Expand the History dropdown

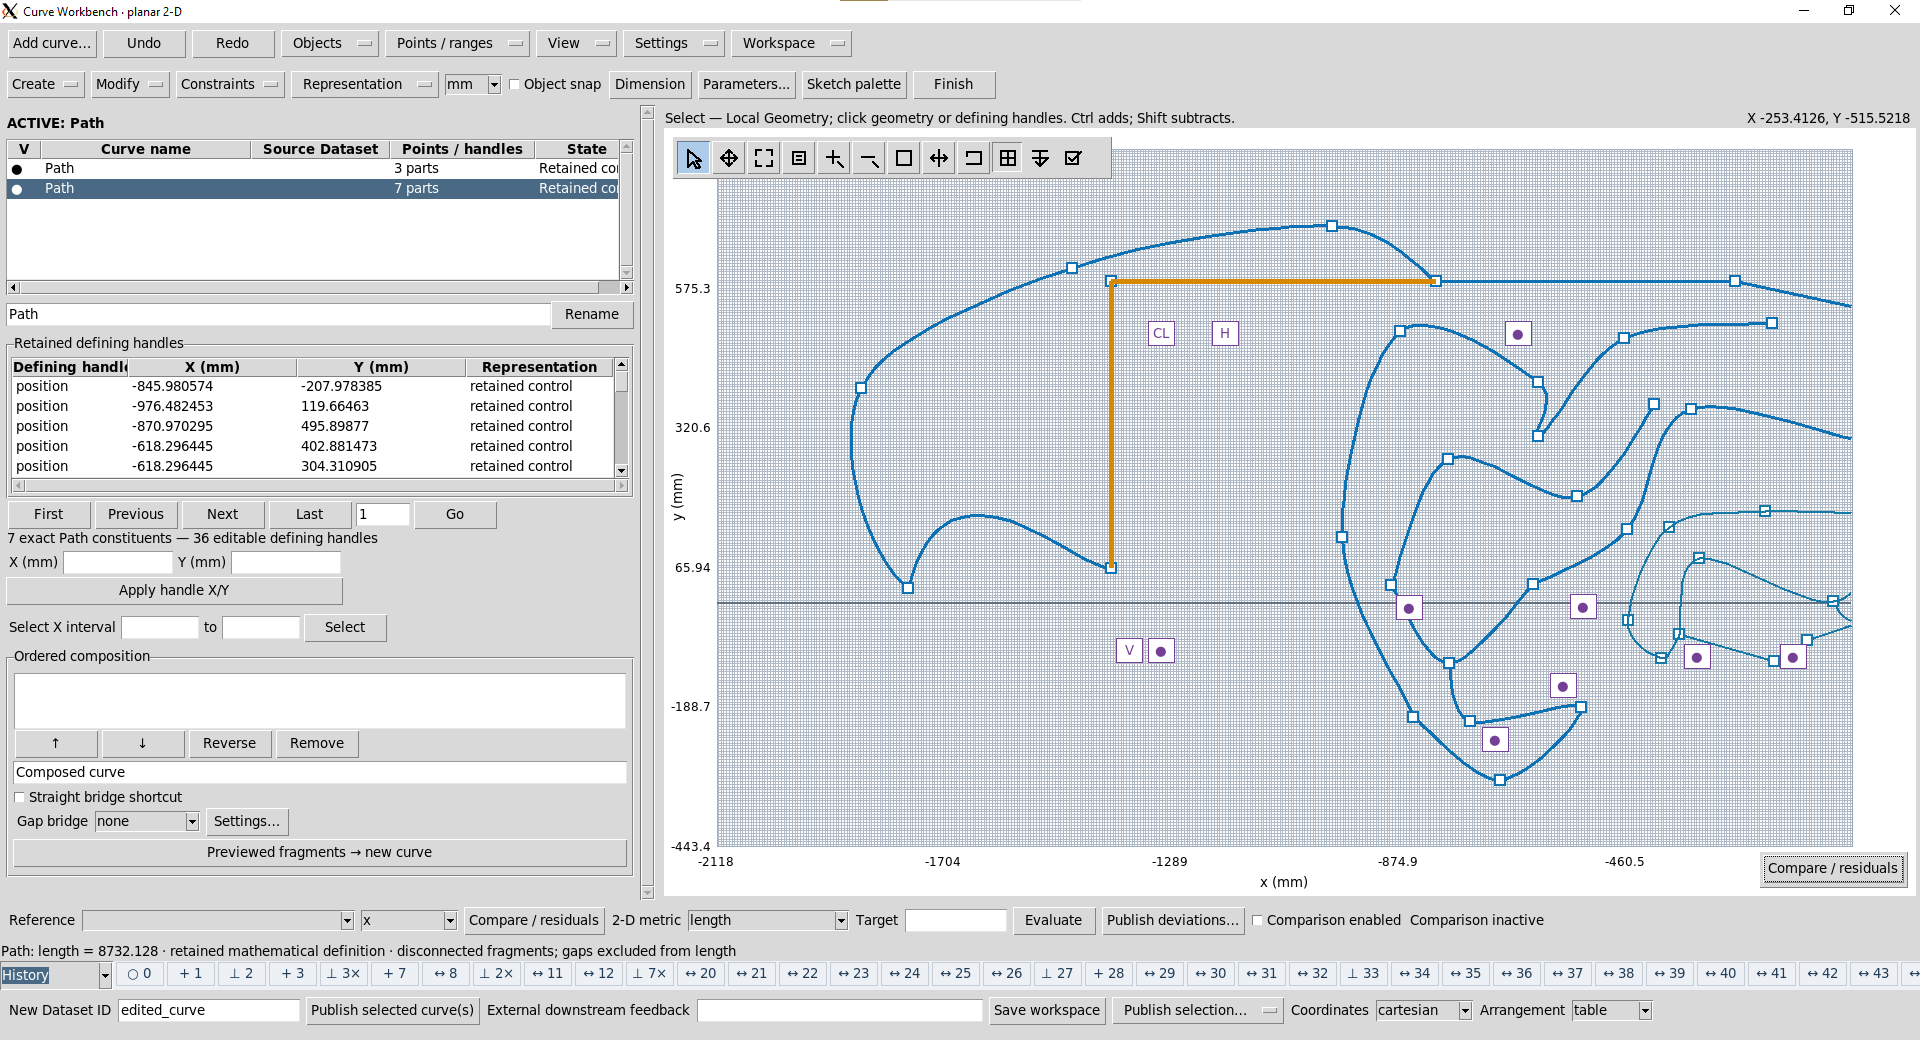click(x=105, y=975)
